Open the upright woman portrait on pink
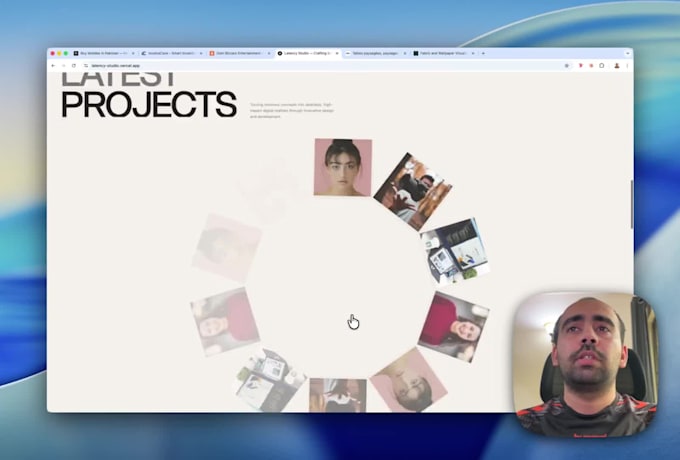680x460 pixels. 343,167
